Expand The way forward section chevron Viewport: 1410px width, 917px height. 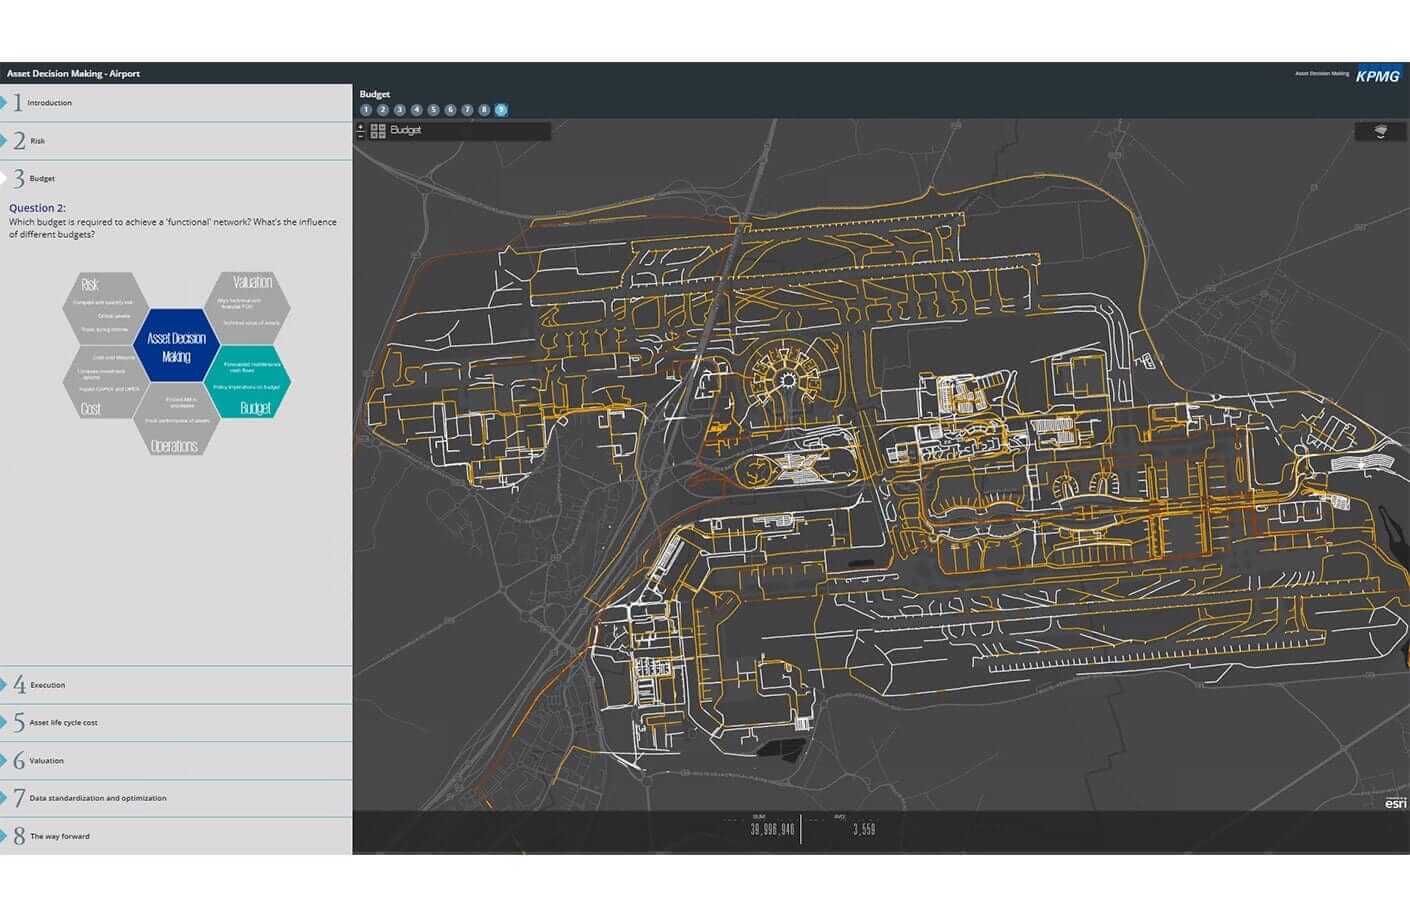4,836
